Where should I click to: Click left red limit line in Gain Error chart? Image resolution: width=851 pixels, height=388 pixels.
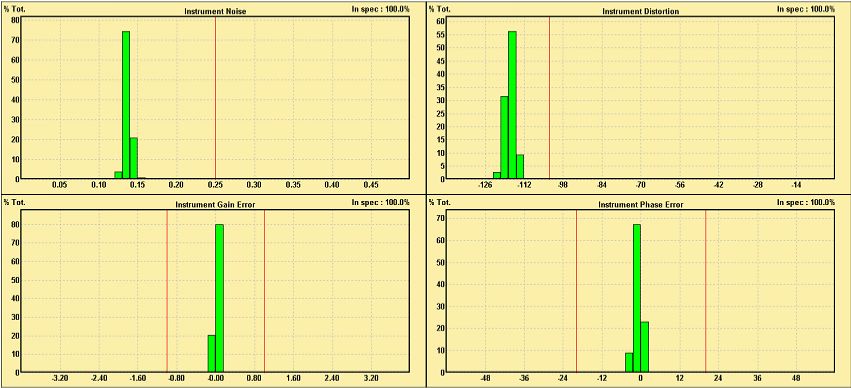pyautogui.click(x=167, y=291)
